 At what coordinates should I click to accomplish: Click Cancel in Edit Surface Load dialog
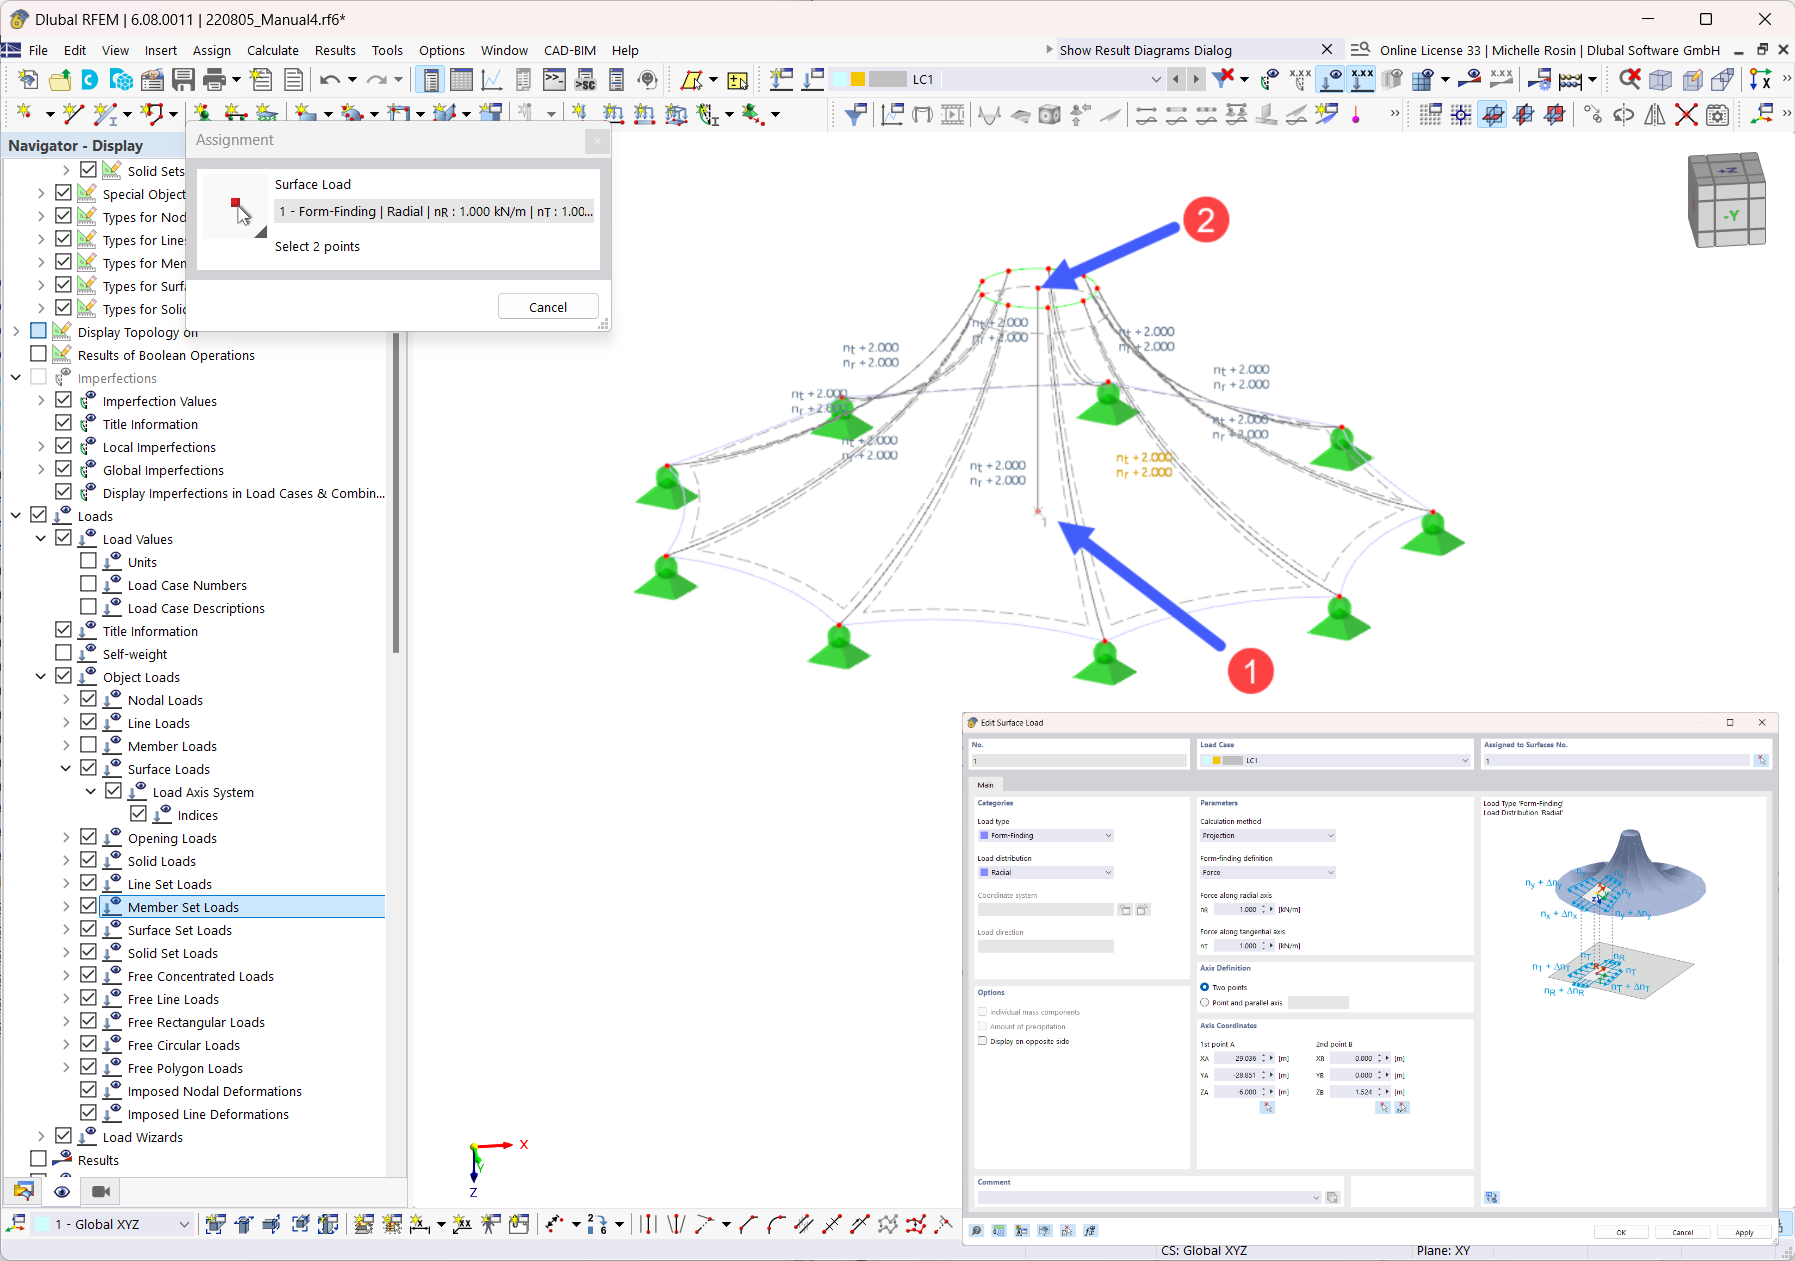click(1683, 1232)
